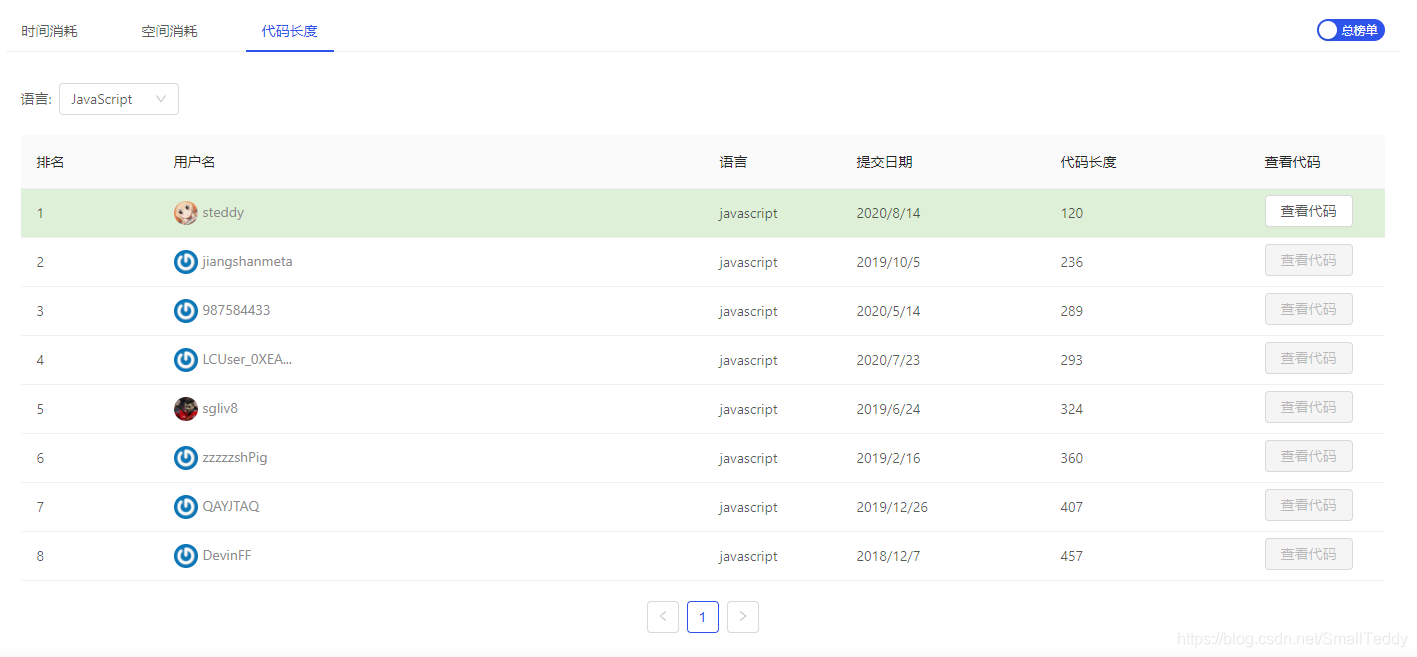Screen dimensions: 1417x657
Task: Click username QAYJTAQ
Action: [231, 507]
